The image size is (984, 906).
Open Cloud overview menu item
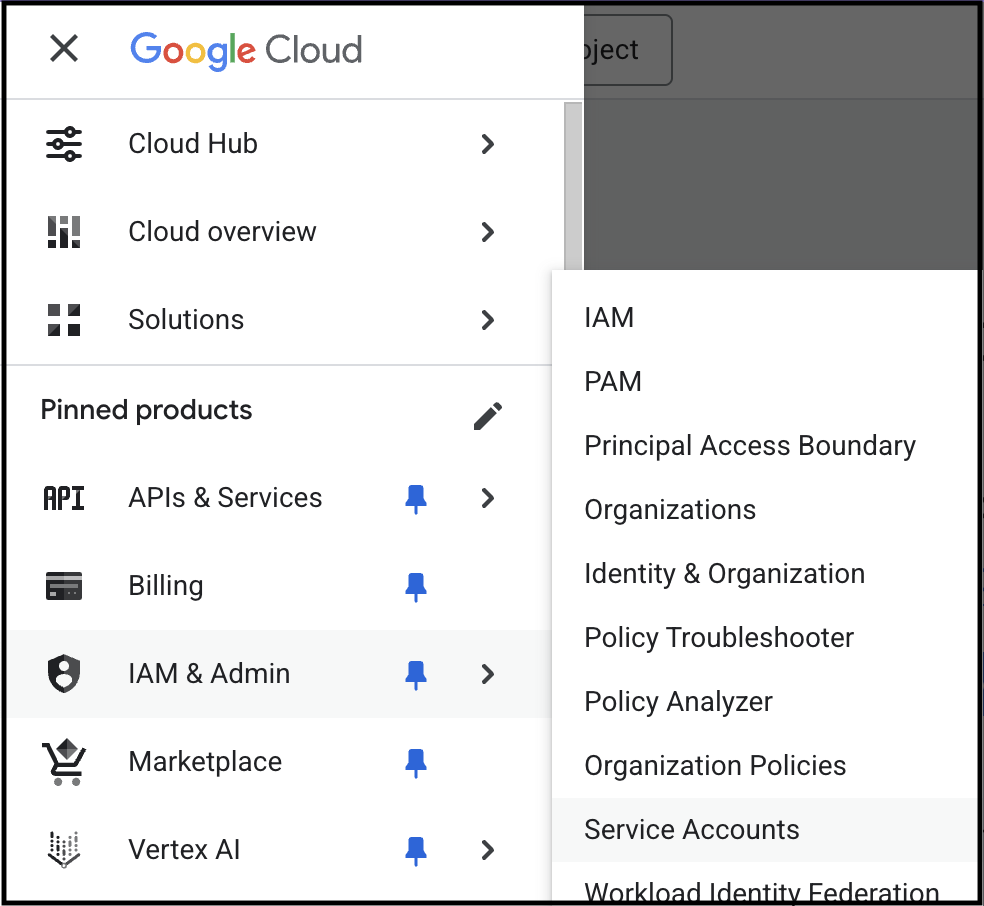pos(285,232)
